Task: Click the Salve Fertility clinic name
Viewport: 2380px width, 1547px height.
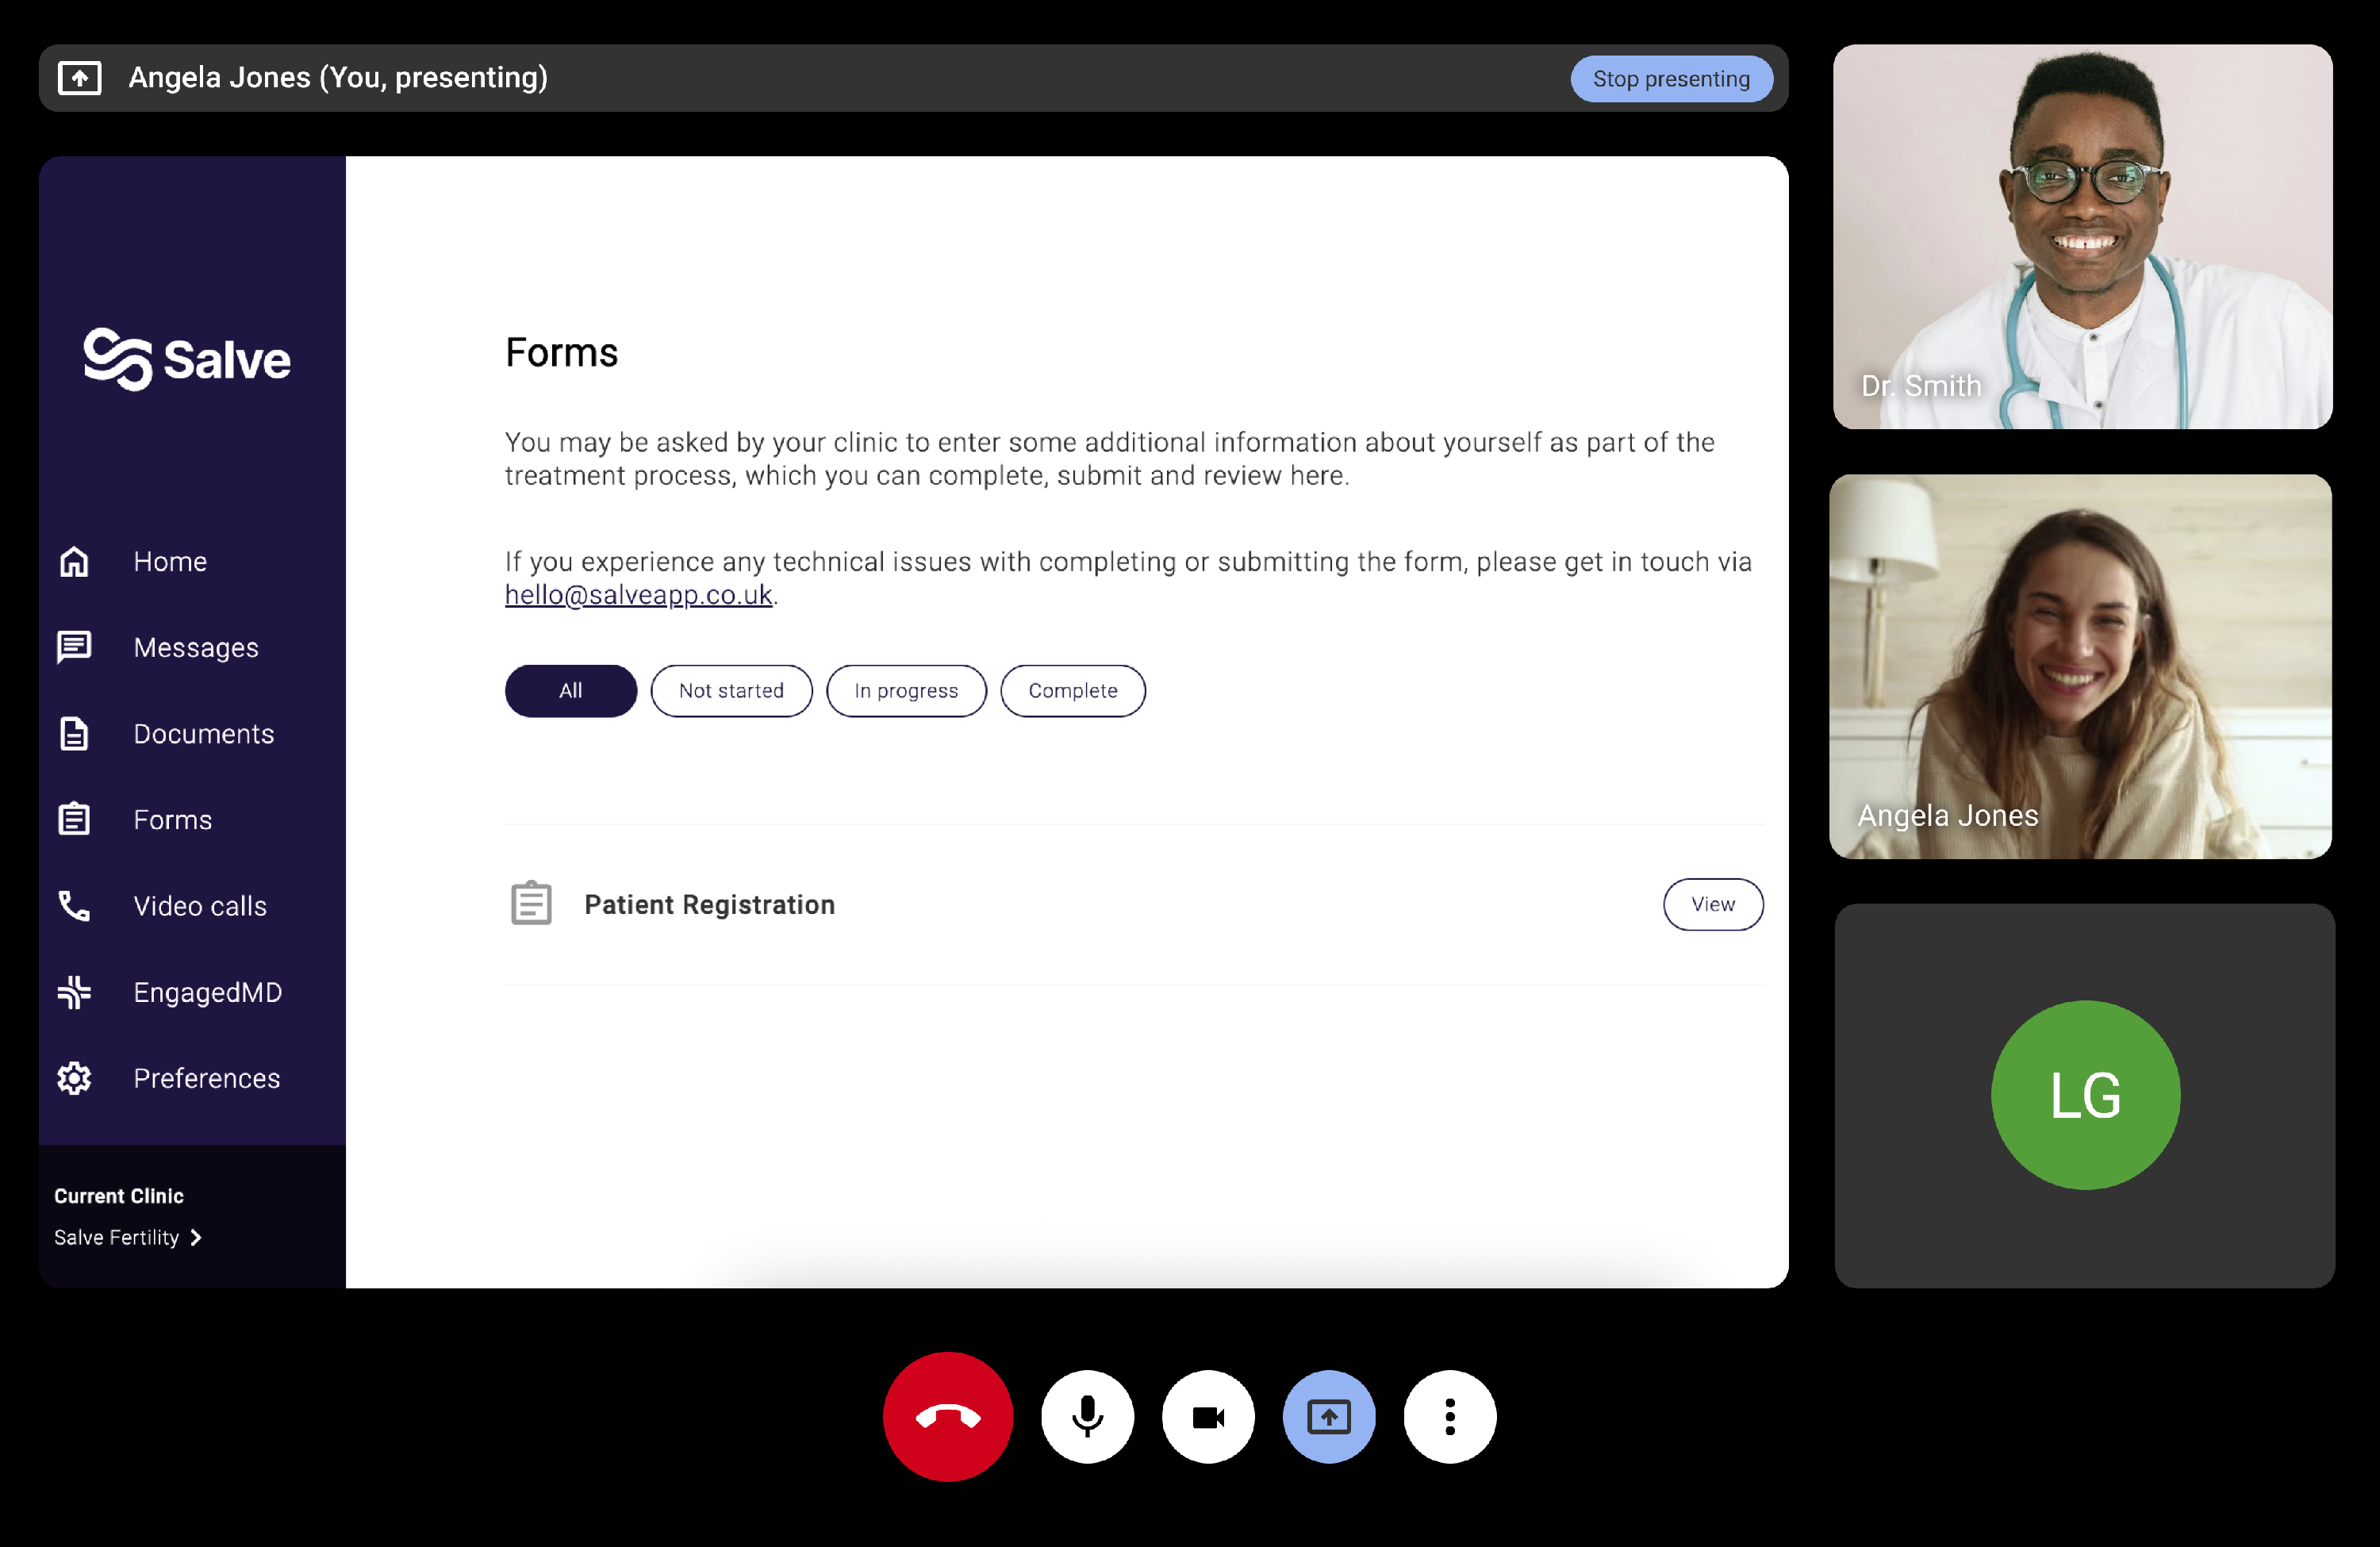Action: pyautogui.click(x=116, y=1237)
